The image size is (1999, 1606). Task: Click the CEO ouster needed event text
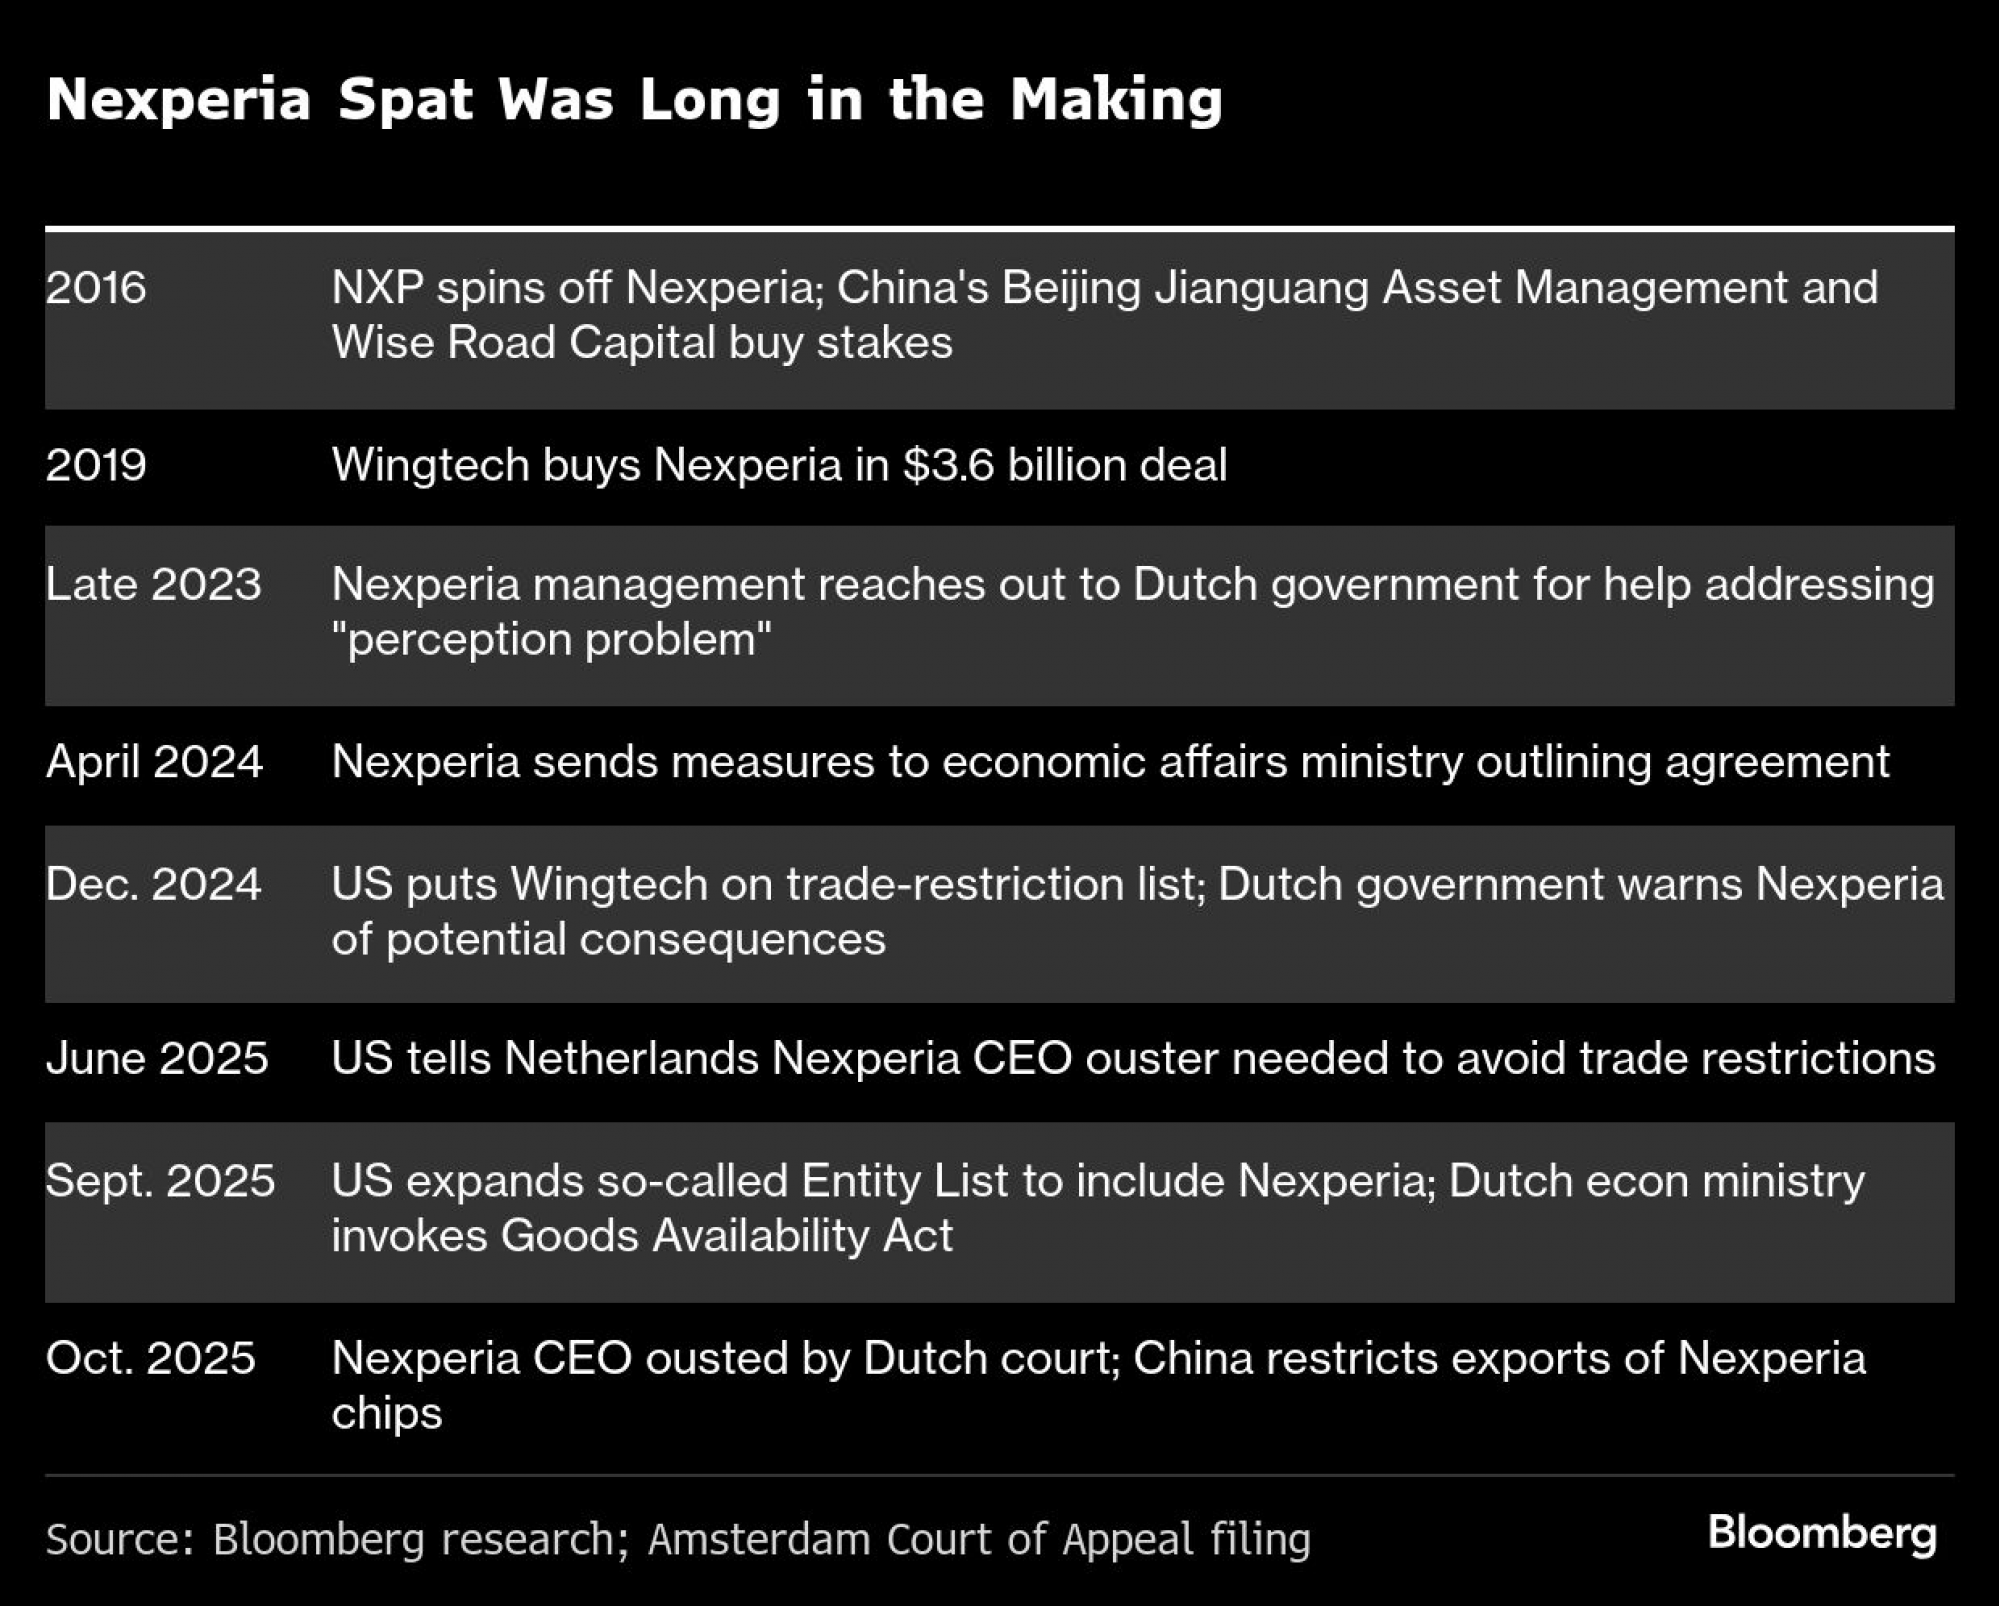point(1133,1058)
